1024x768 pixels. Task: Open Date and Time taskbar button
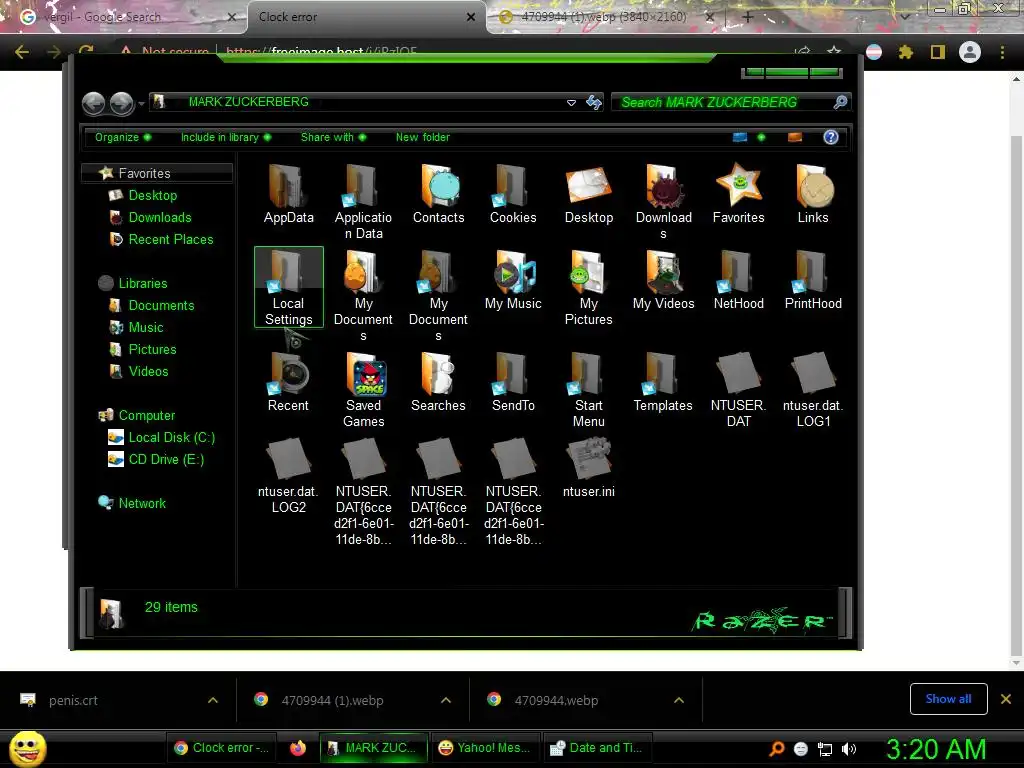pyautogui.click(x=597, y=748)
